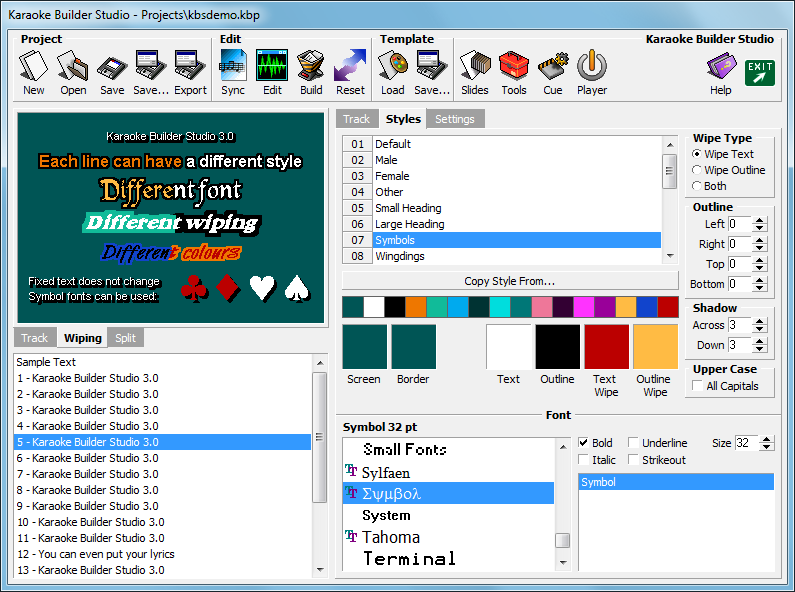Click the Screen color swatch
This screenshot has height=592, width=795.
pos(365,347)
